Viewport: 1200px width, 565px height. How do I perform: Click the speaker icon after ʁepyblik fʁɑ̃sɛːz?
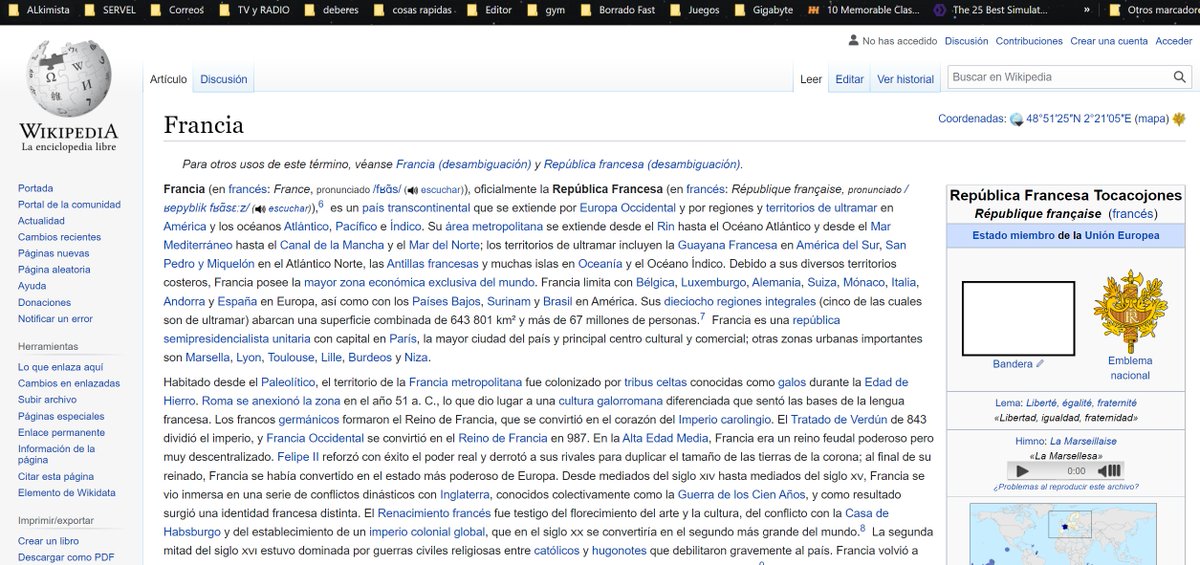click(258, 208)
